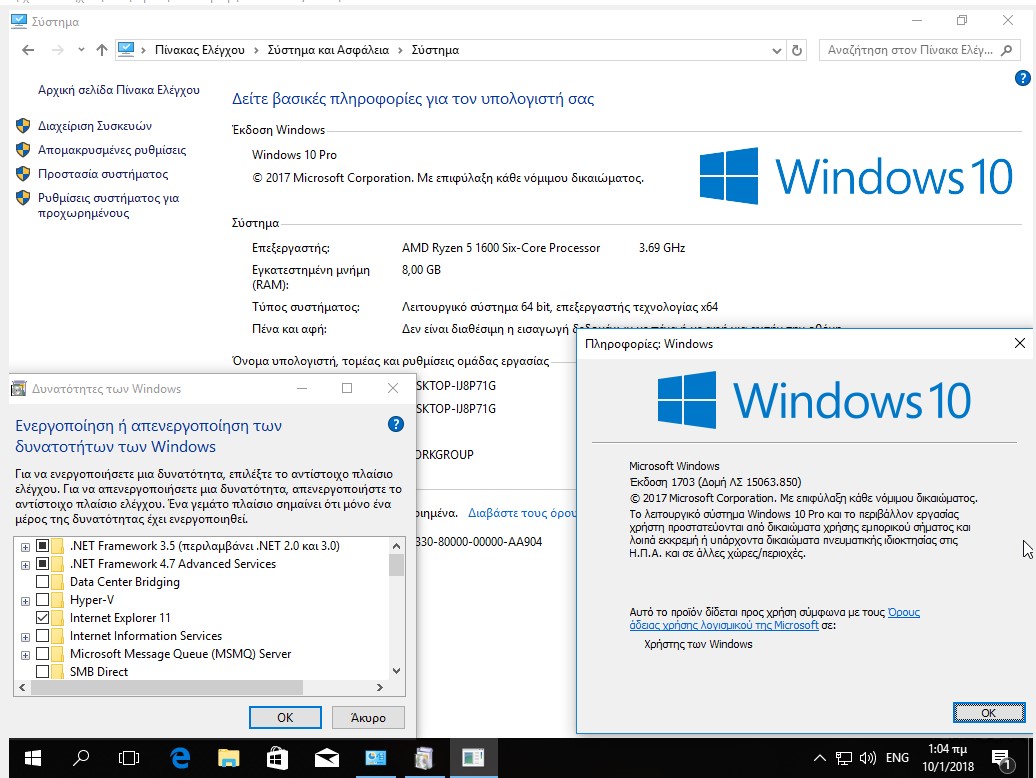Switch to winver taskbar button

point(473,758)
